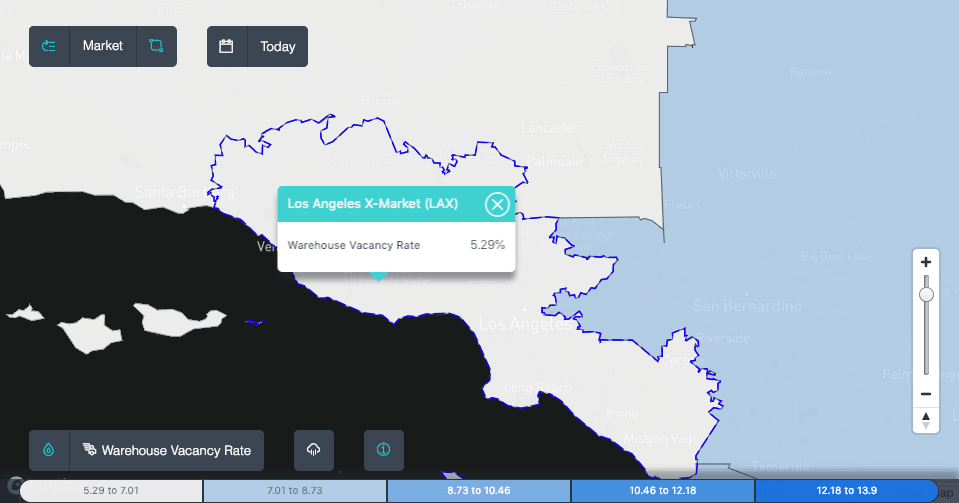The height and width of the screenshot is (503, 959).
Task: Select the boundary shape icon right of Market
Action: 156,46
